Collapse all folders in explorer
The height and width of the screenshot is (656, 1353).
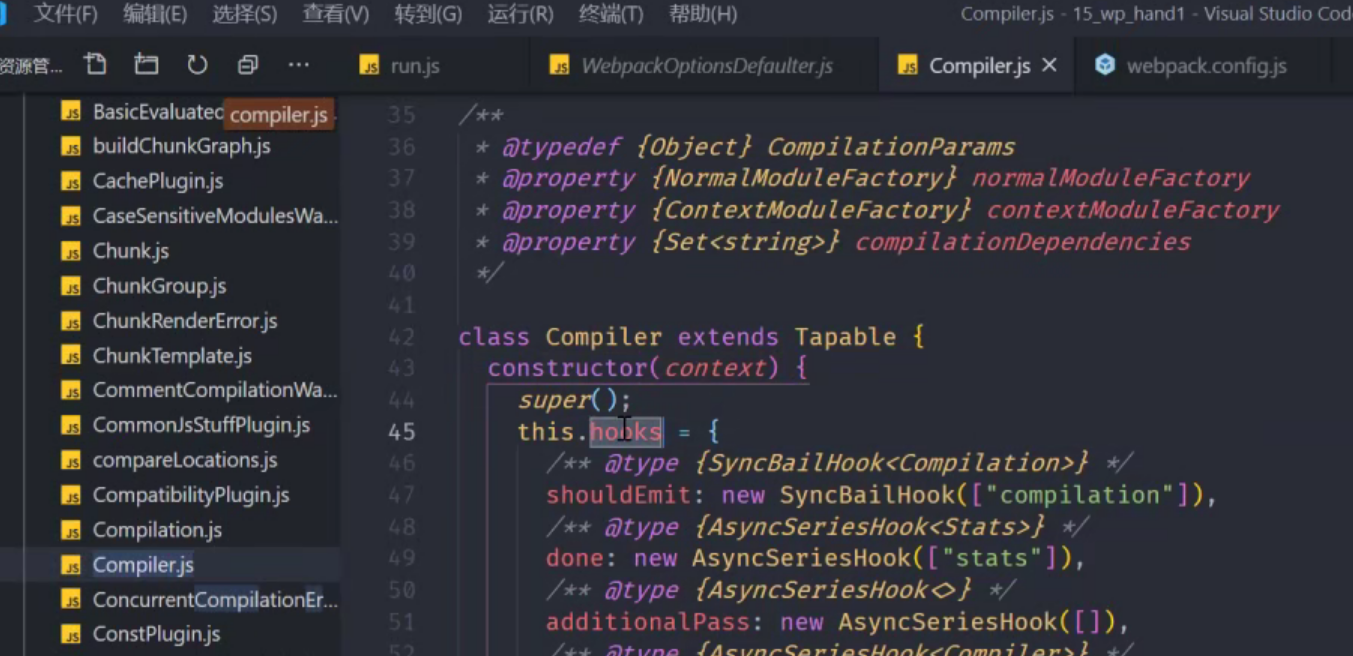coord(247,65)
